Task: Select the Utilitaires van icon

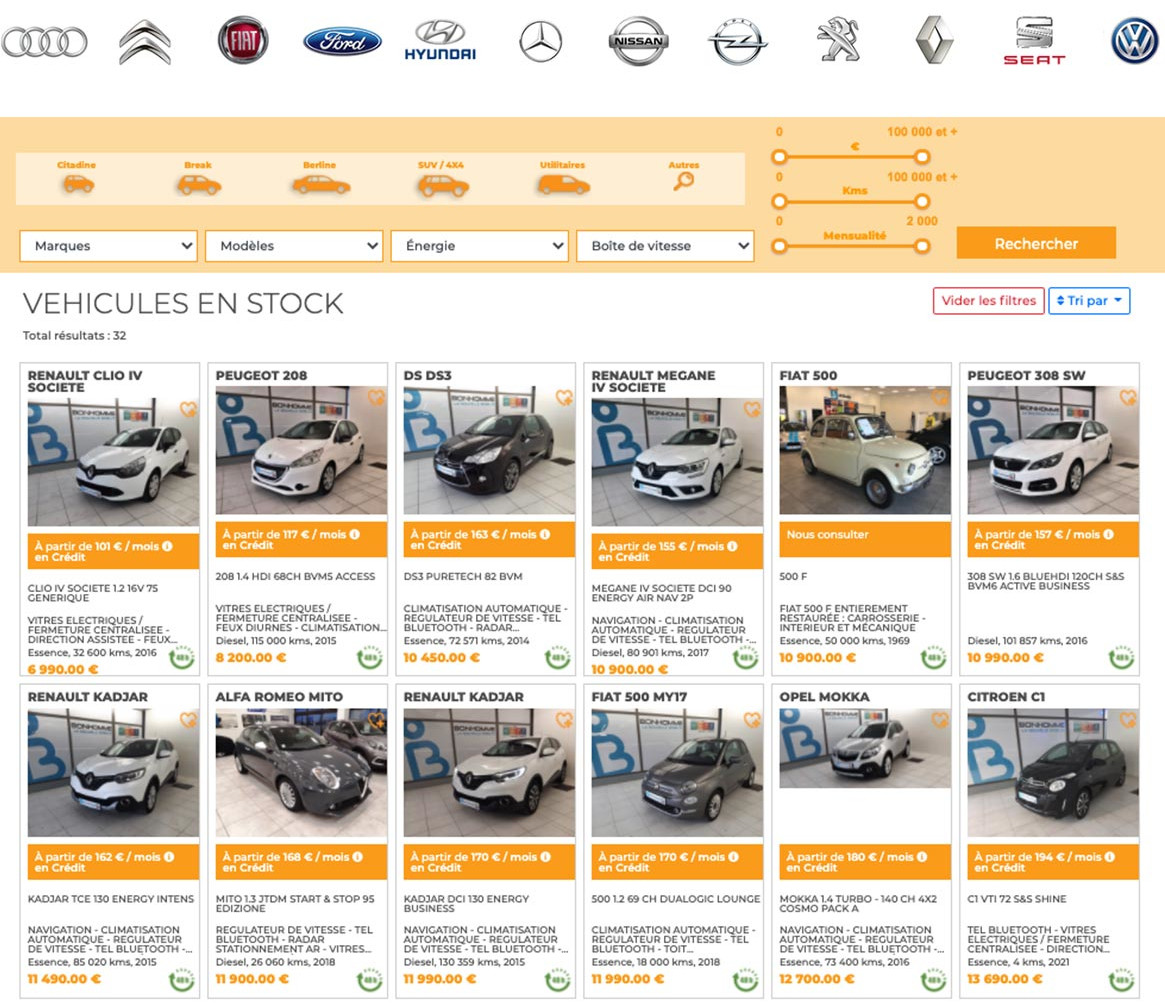Action: 564,185
